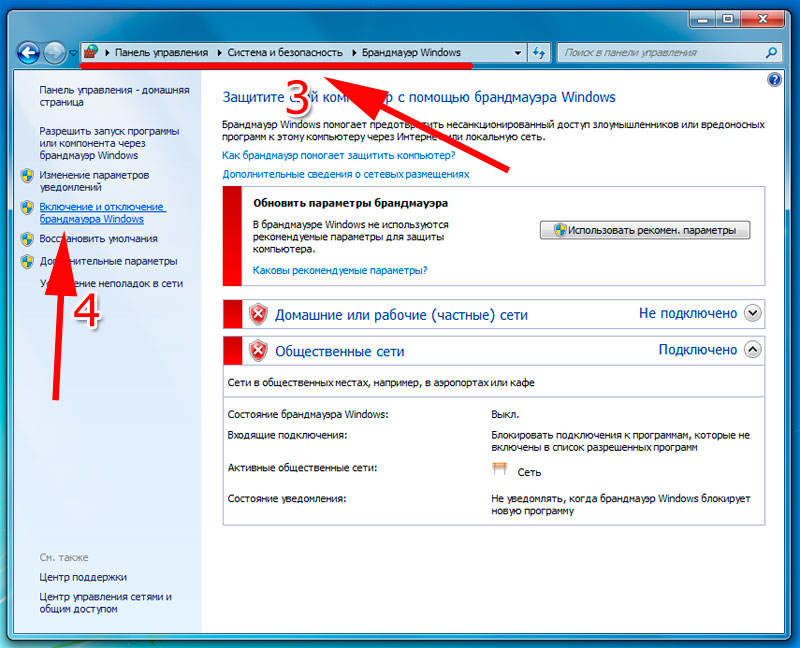Open 'Дополнительные сведения о сетевых размещениях' link

tap(345, 174)
